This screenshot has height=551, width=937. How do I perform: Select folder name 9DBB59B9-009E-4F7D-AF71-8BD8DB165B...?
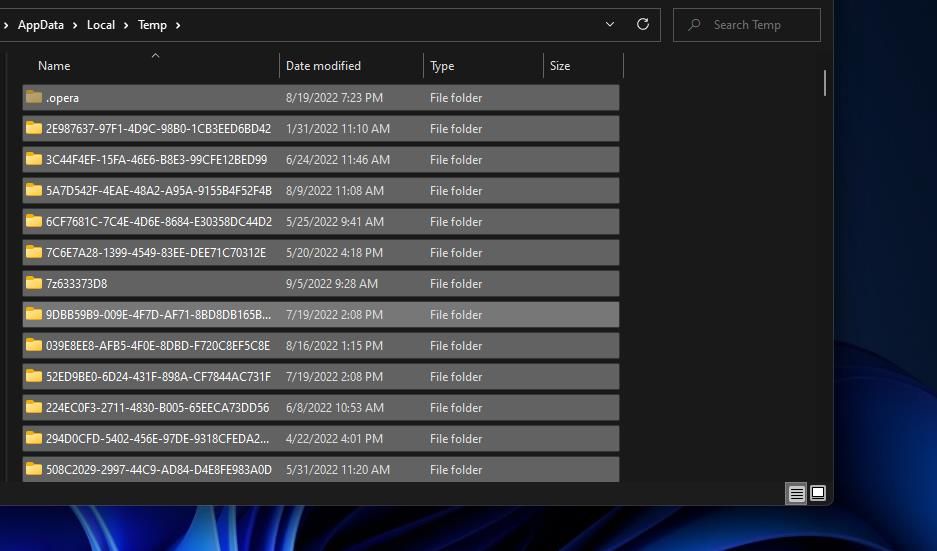(x=158, y=316)
